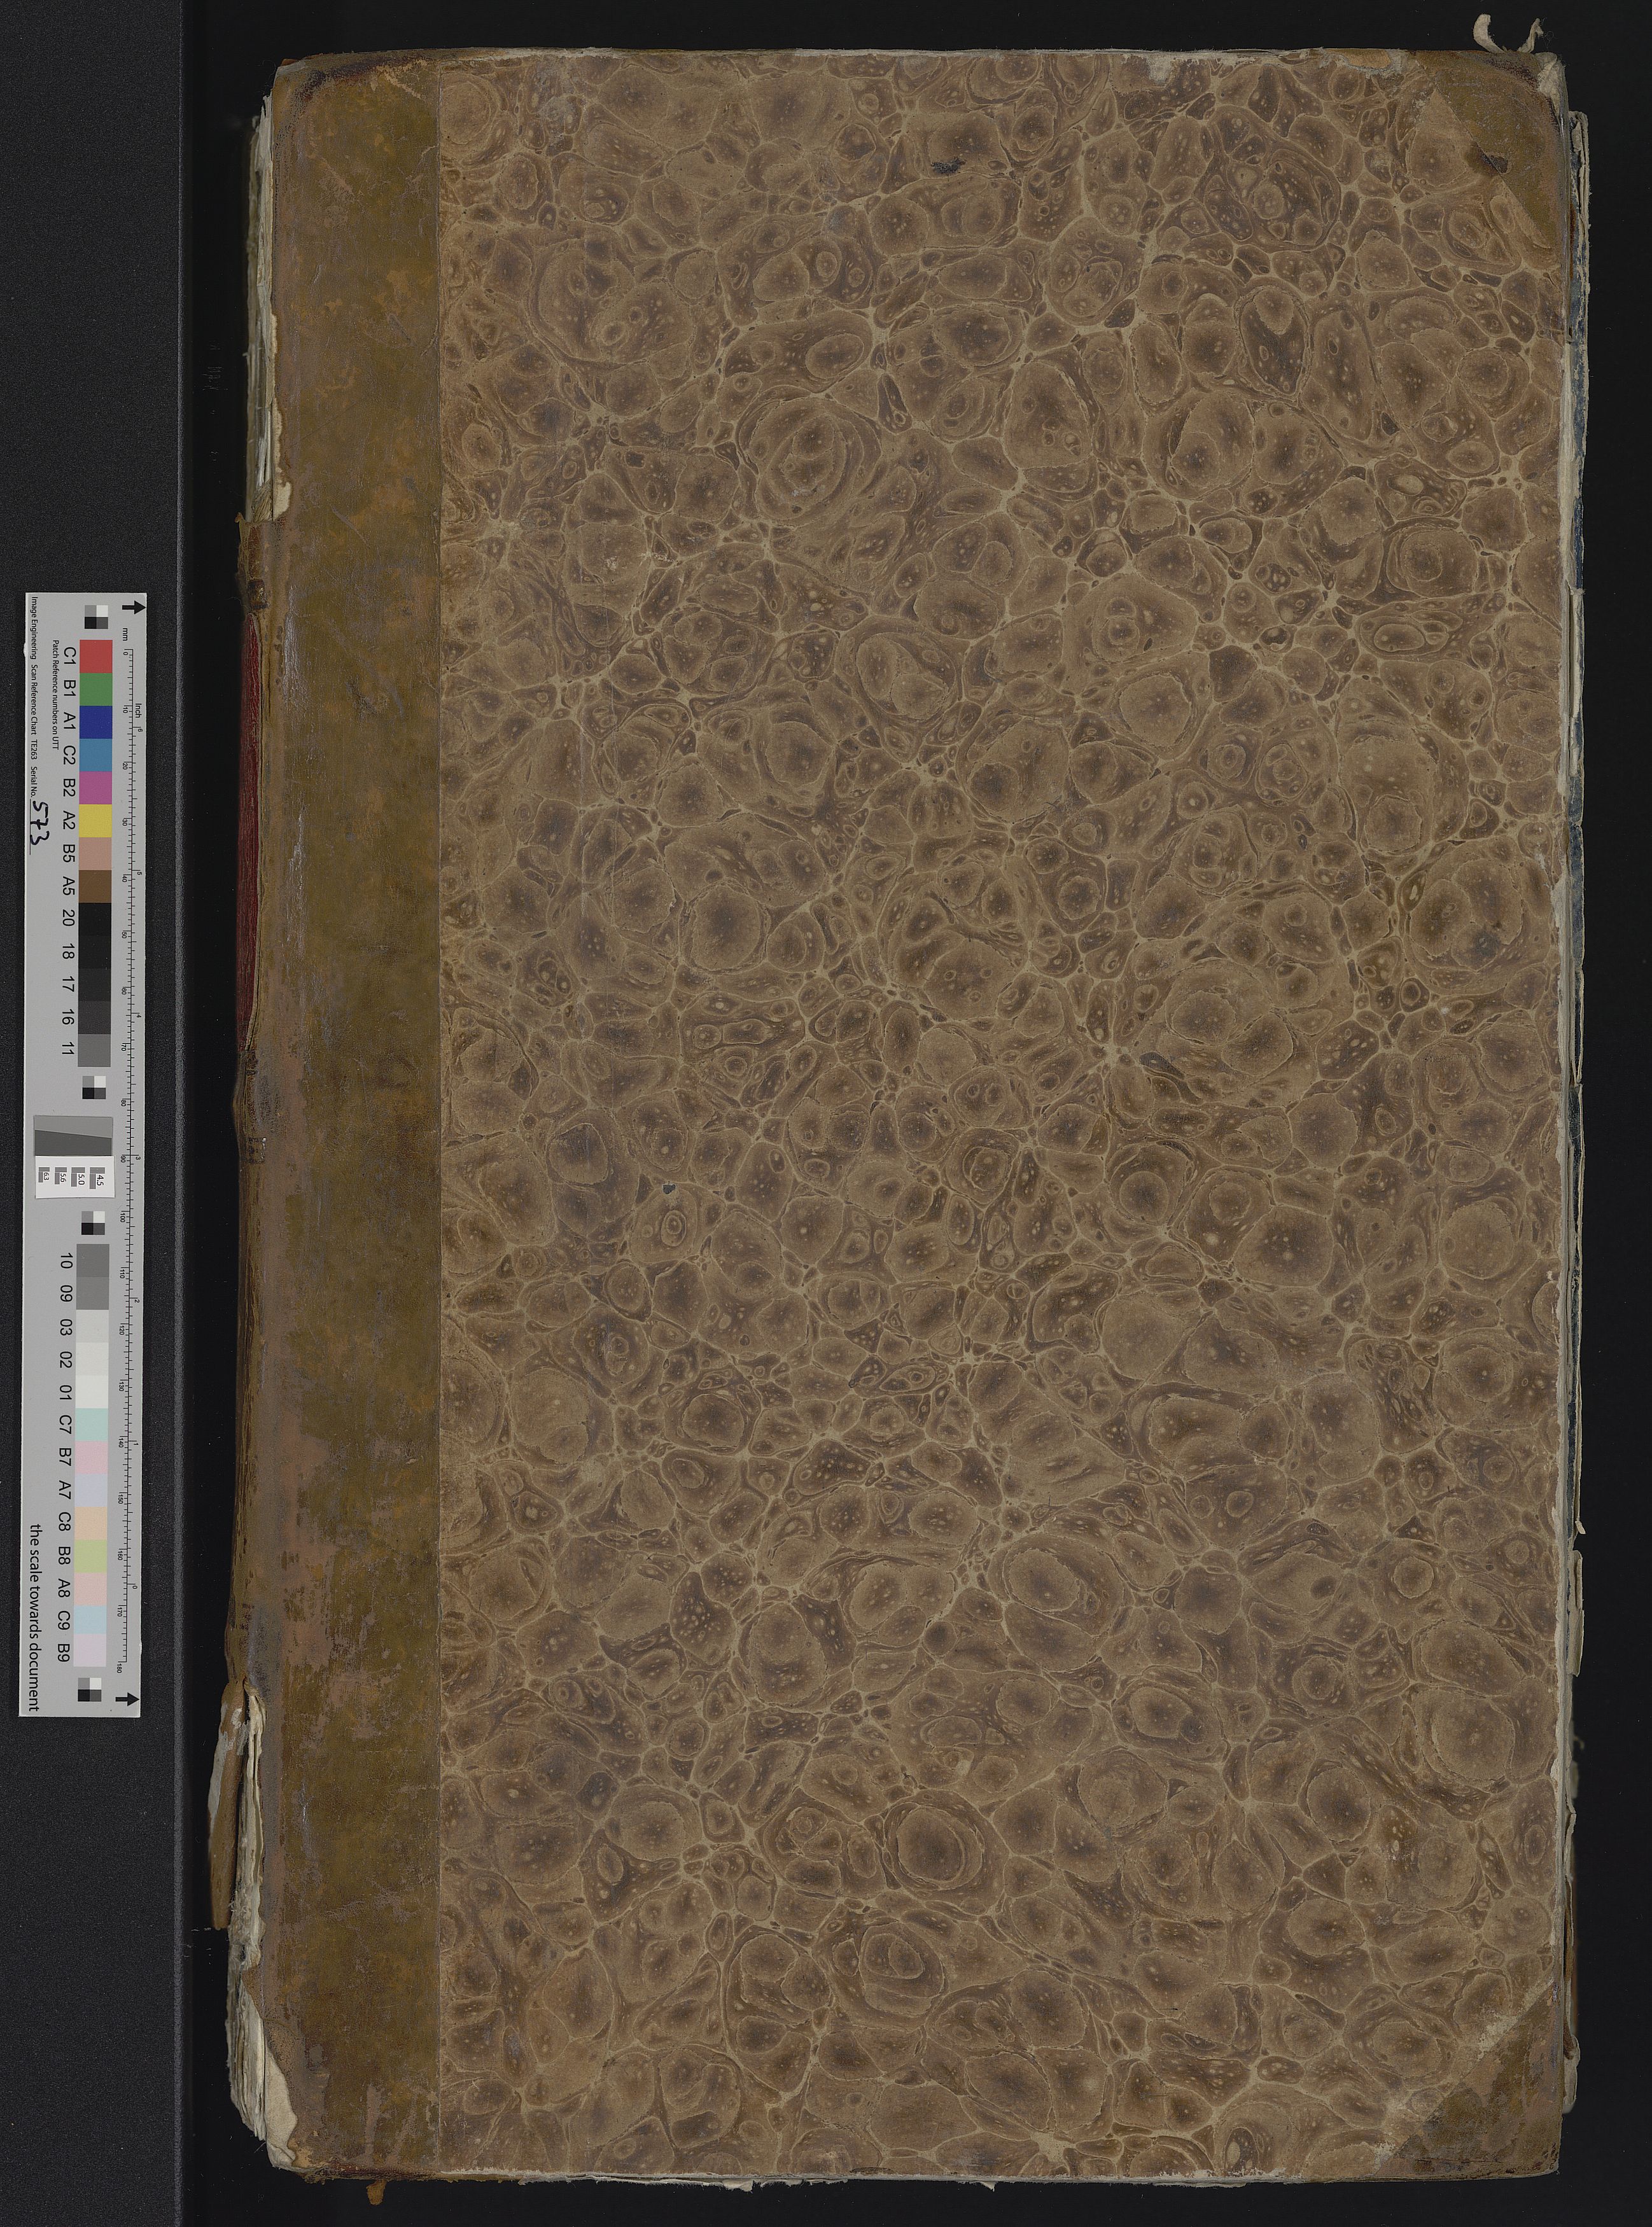Pick the magenta B2 color patch
Image resolution: width=1652 pixels, height=2227 pixels.
coord(96,787)
